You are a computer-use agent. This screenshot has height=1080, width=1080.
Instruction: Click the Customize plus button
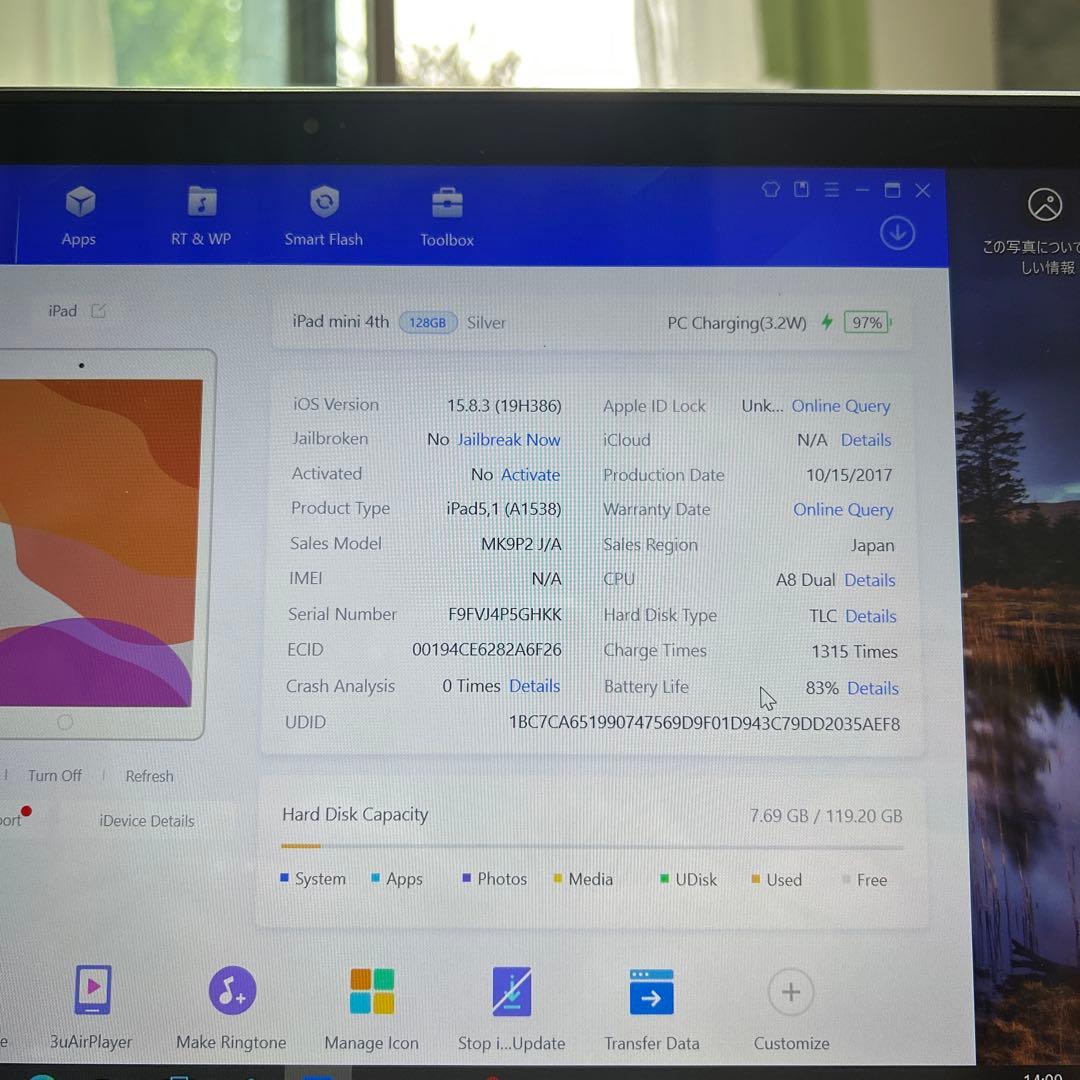point(791,993)
